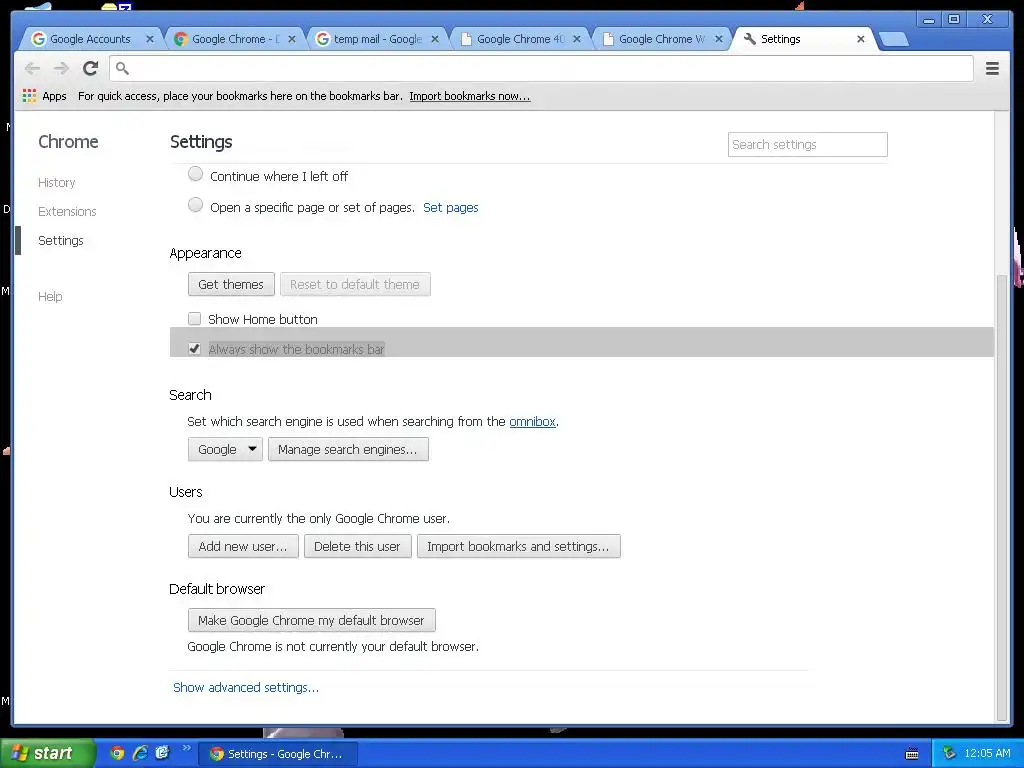The height and width of the screenshot is (768, 1024).
Task: Click the third quick launch icon
Action: click(x=162, y=753)
